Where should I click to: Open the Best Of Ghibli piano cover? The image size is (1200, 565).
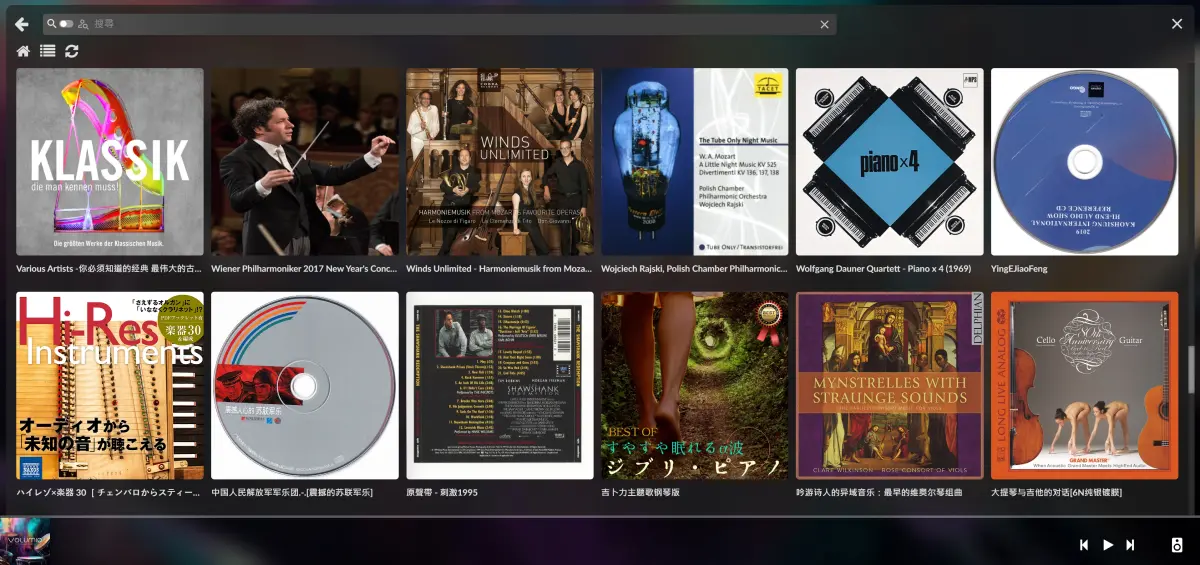[695, 386]
